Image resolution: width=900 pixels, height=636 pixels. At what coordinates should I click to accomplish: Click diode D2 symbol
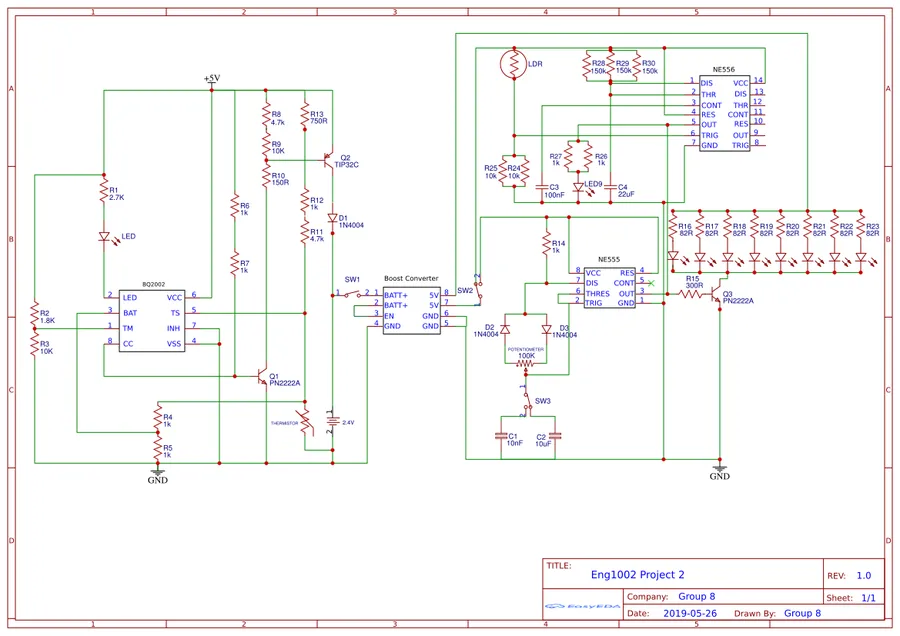tap(505, 329)
